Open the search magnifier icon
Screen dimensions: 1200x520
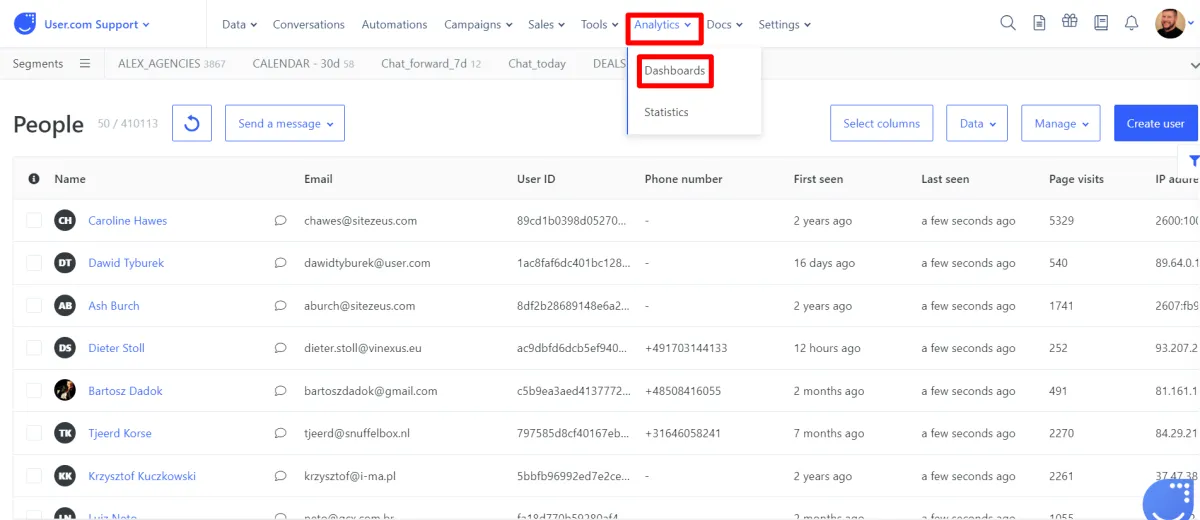tap(1008, 23)
